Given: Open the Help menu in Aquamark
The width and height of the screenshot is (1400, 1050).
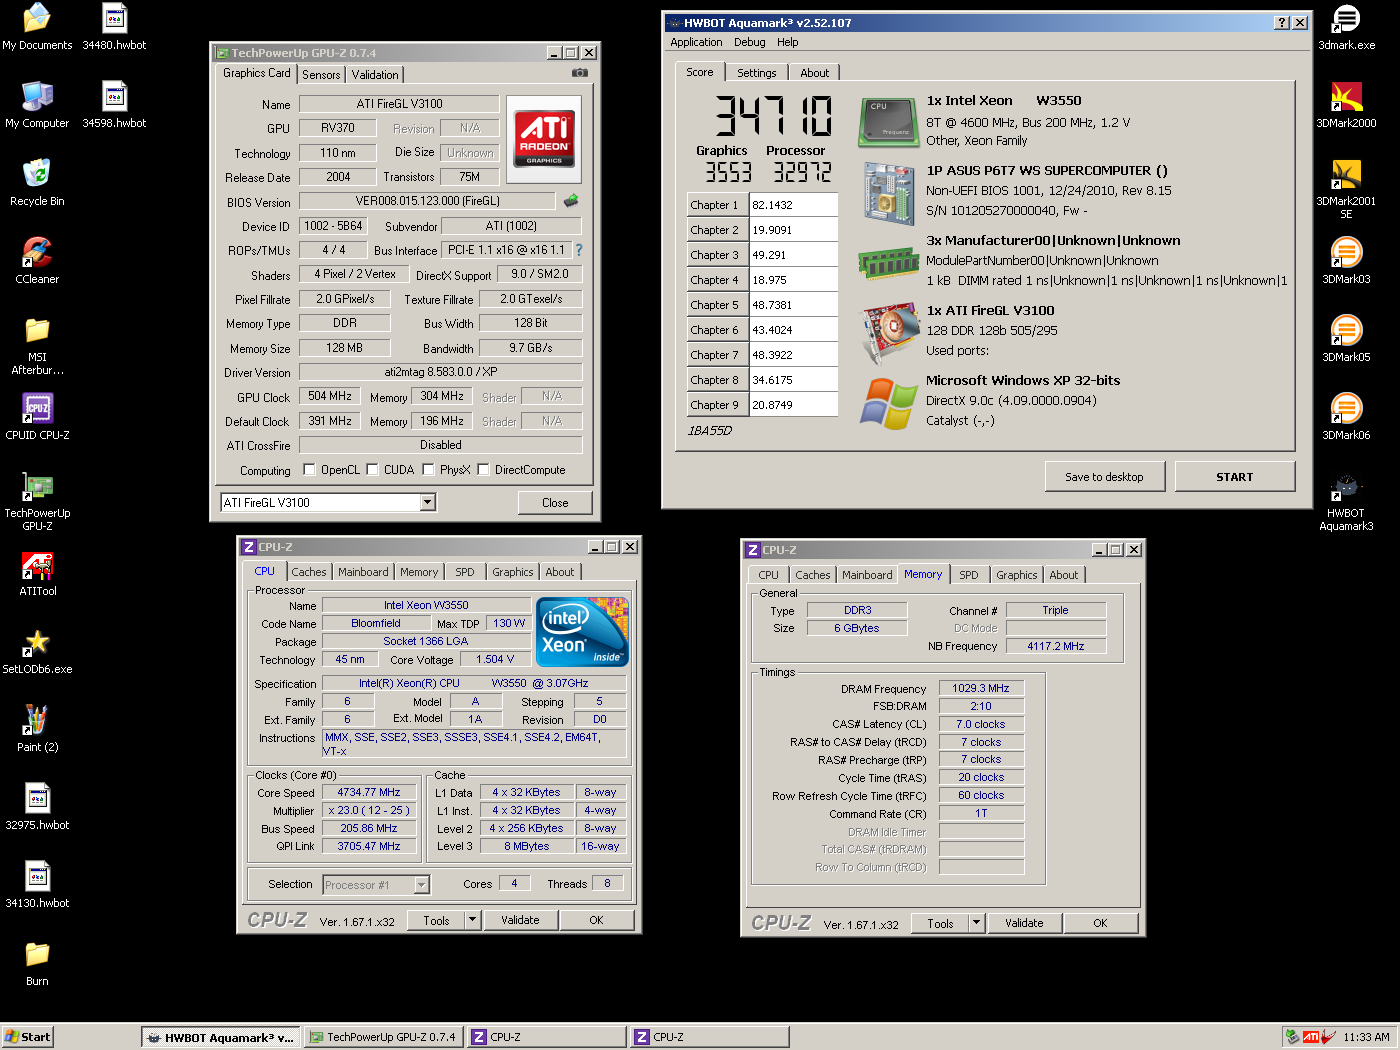Looking at the screenshot, I should coord(788,42).
